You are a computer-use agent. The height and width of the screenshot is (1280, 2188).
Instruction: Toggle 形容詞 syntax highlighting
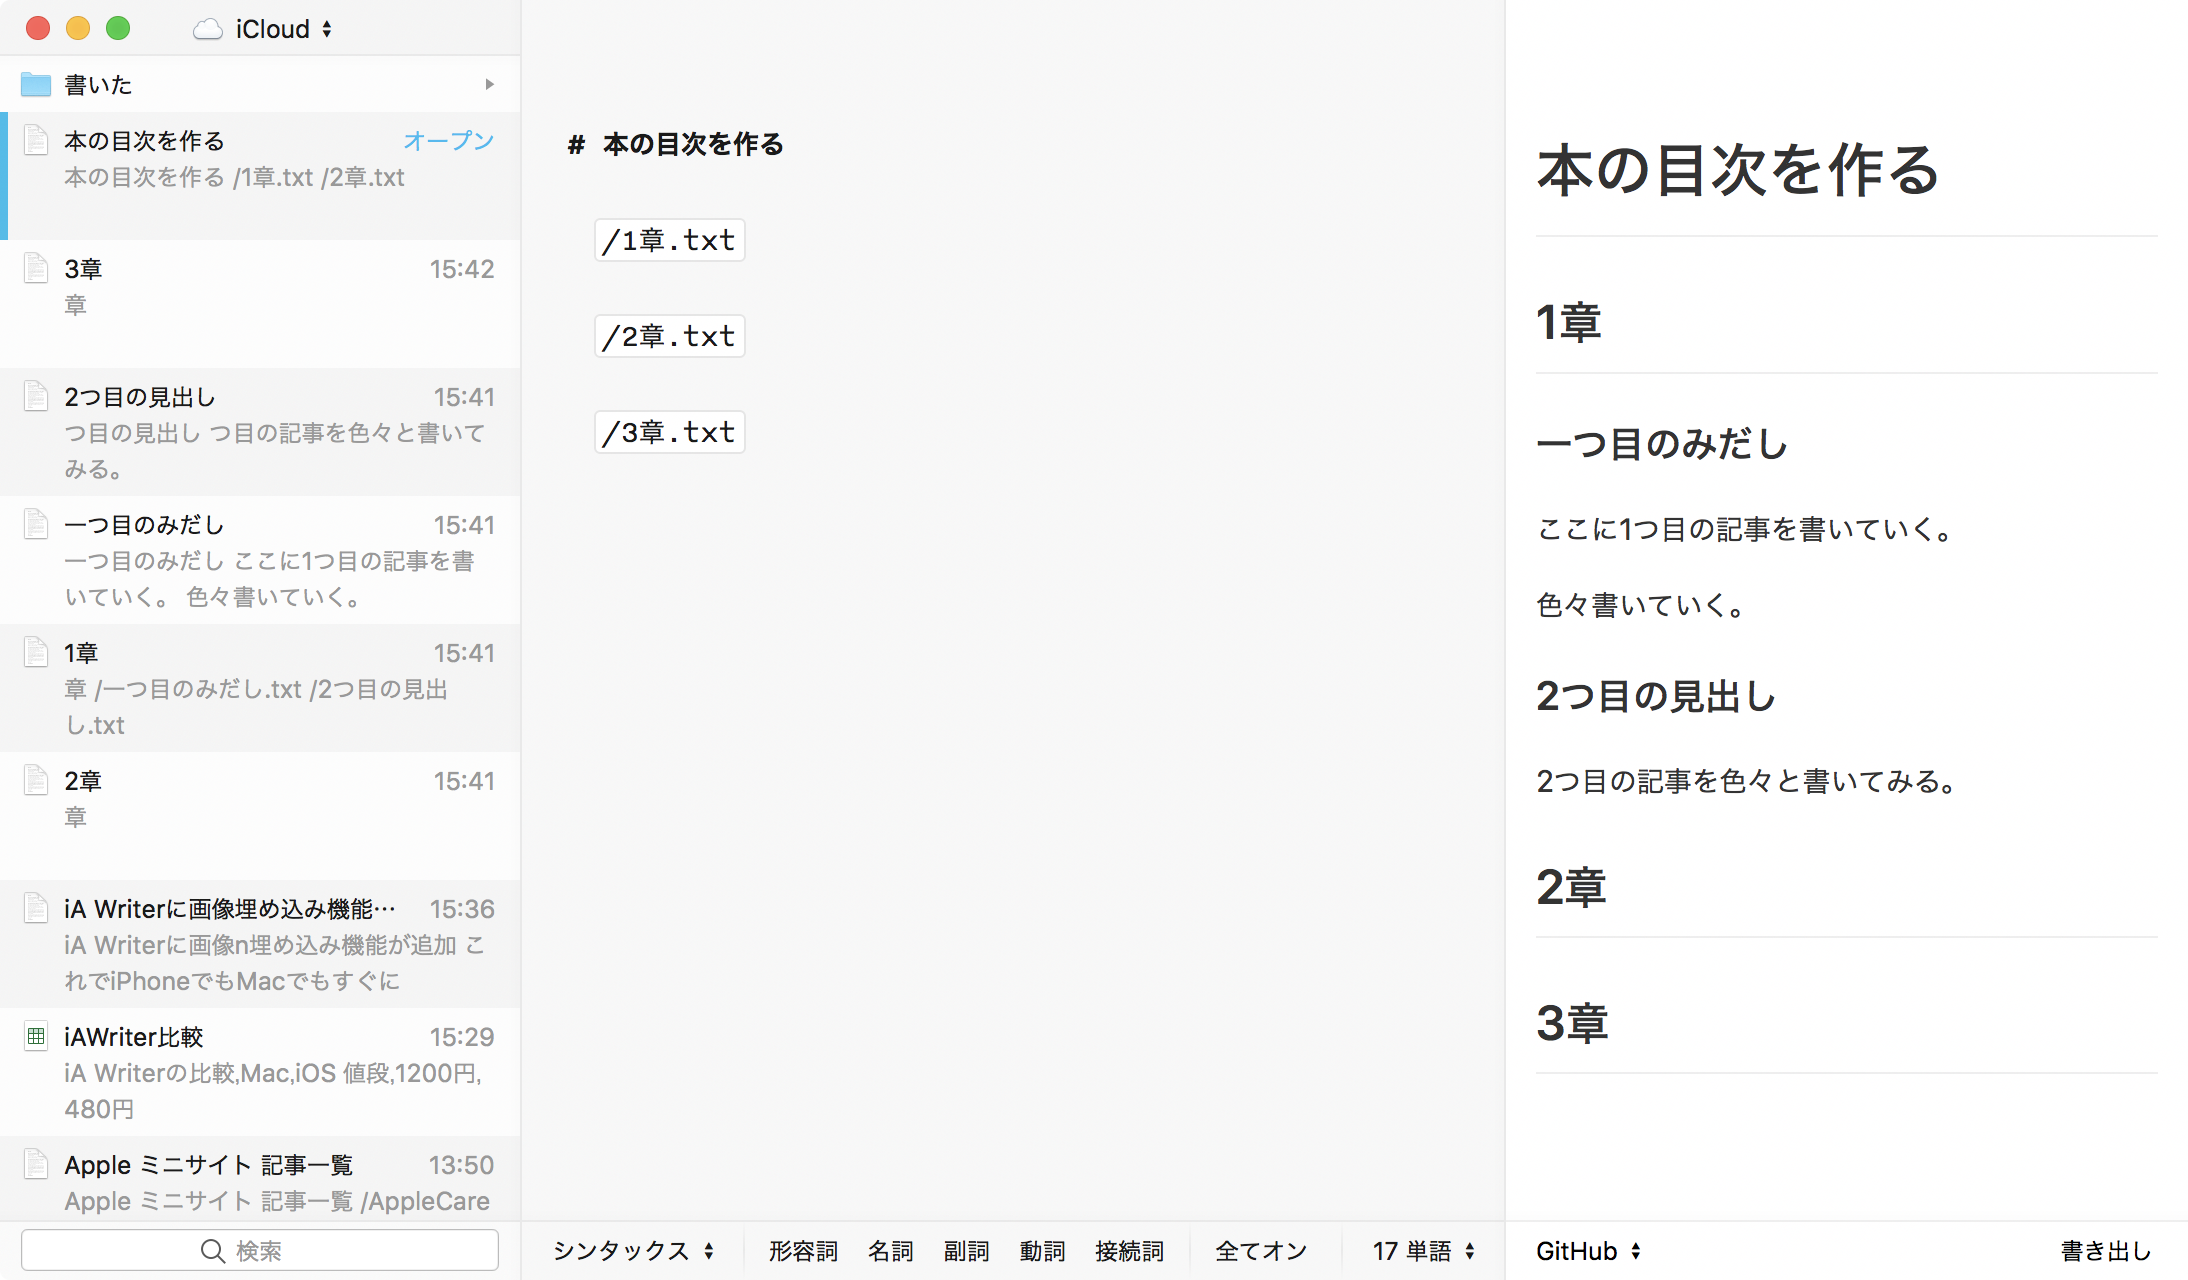(803, 1251)
